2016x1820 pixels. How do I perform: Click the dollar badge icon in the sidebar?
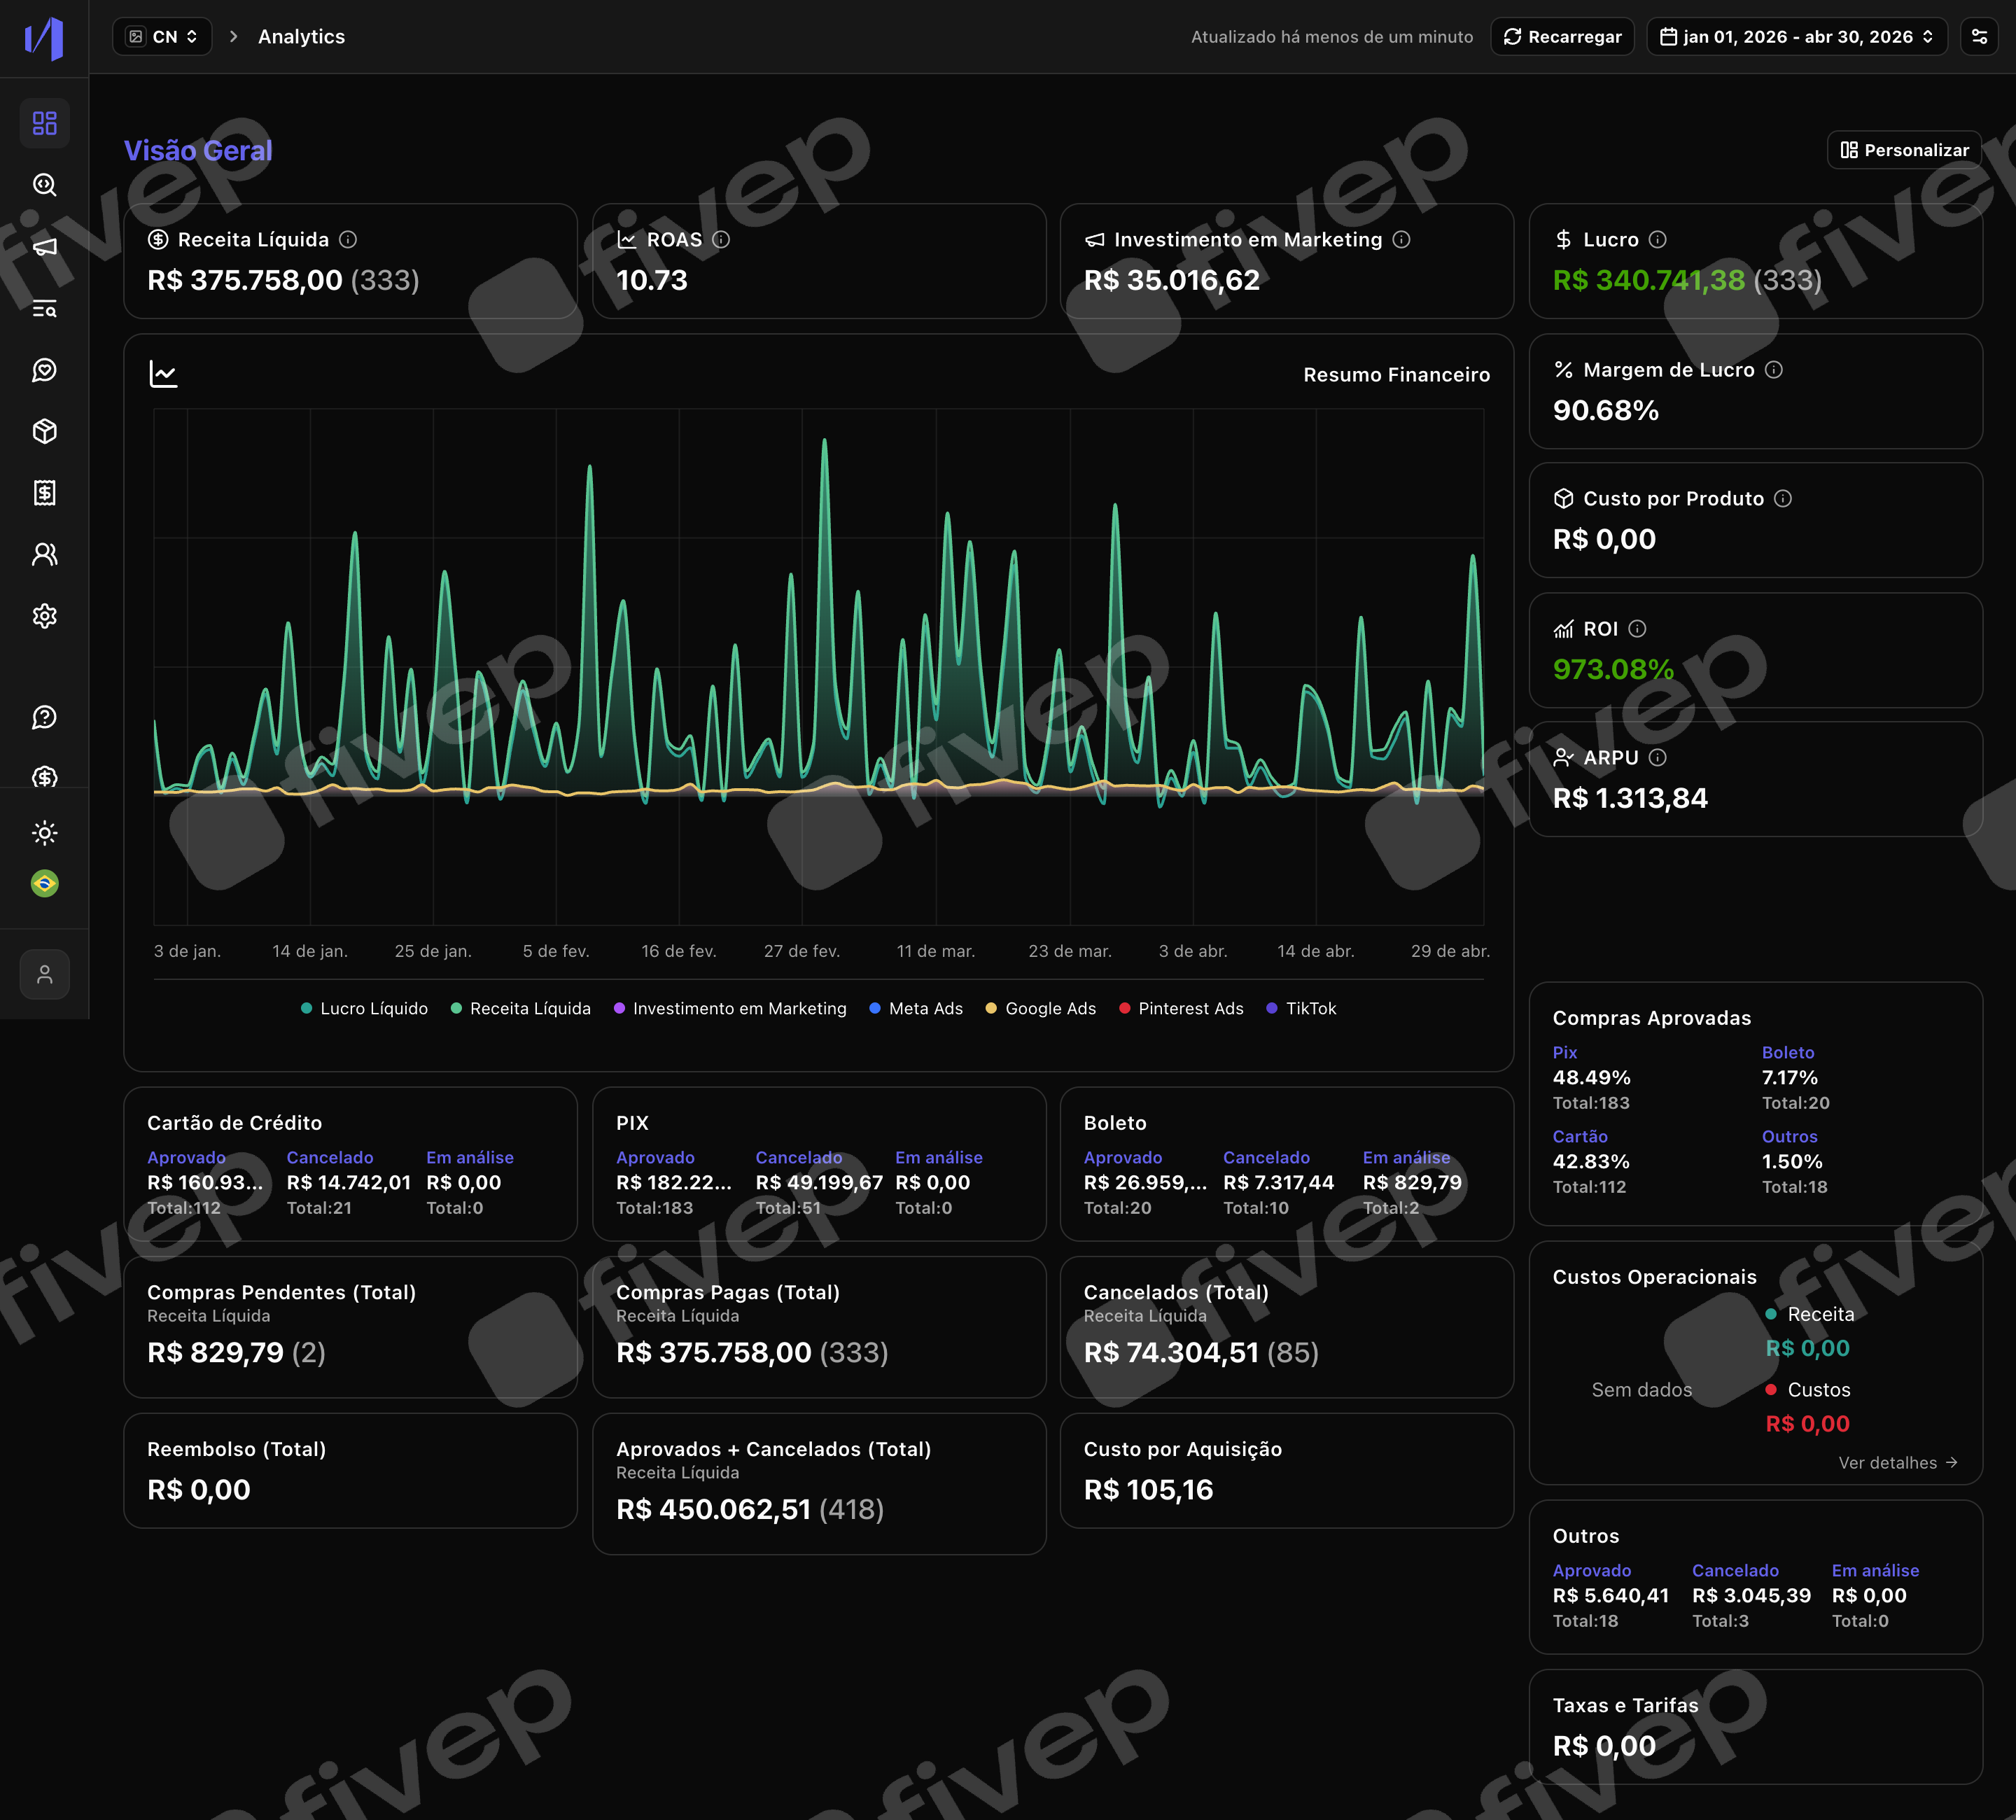pyautogui.click(x=44, y=776)
